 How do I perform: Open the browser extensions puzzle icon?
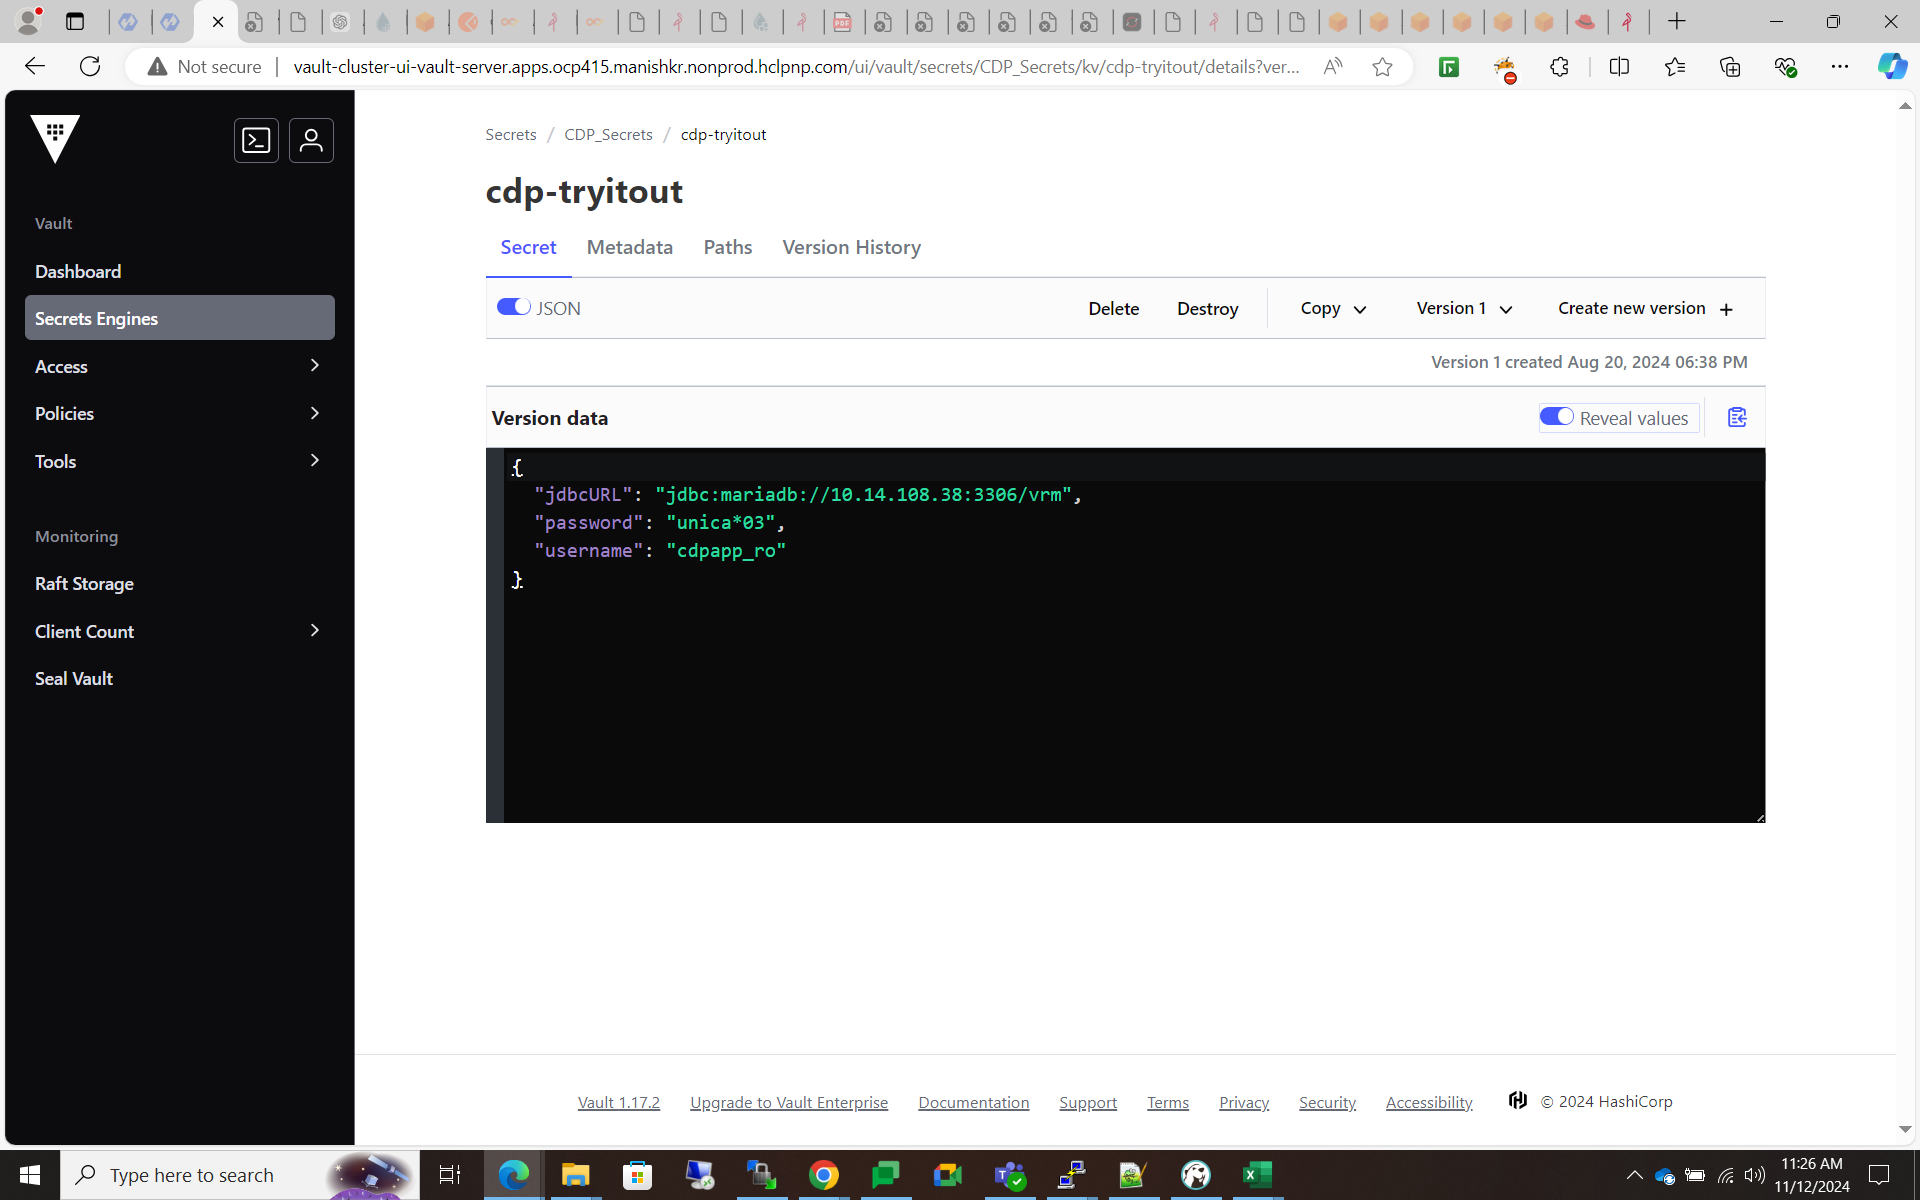coord(1559,67)
